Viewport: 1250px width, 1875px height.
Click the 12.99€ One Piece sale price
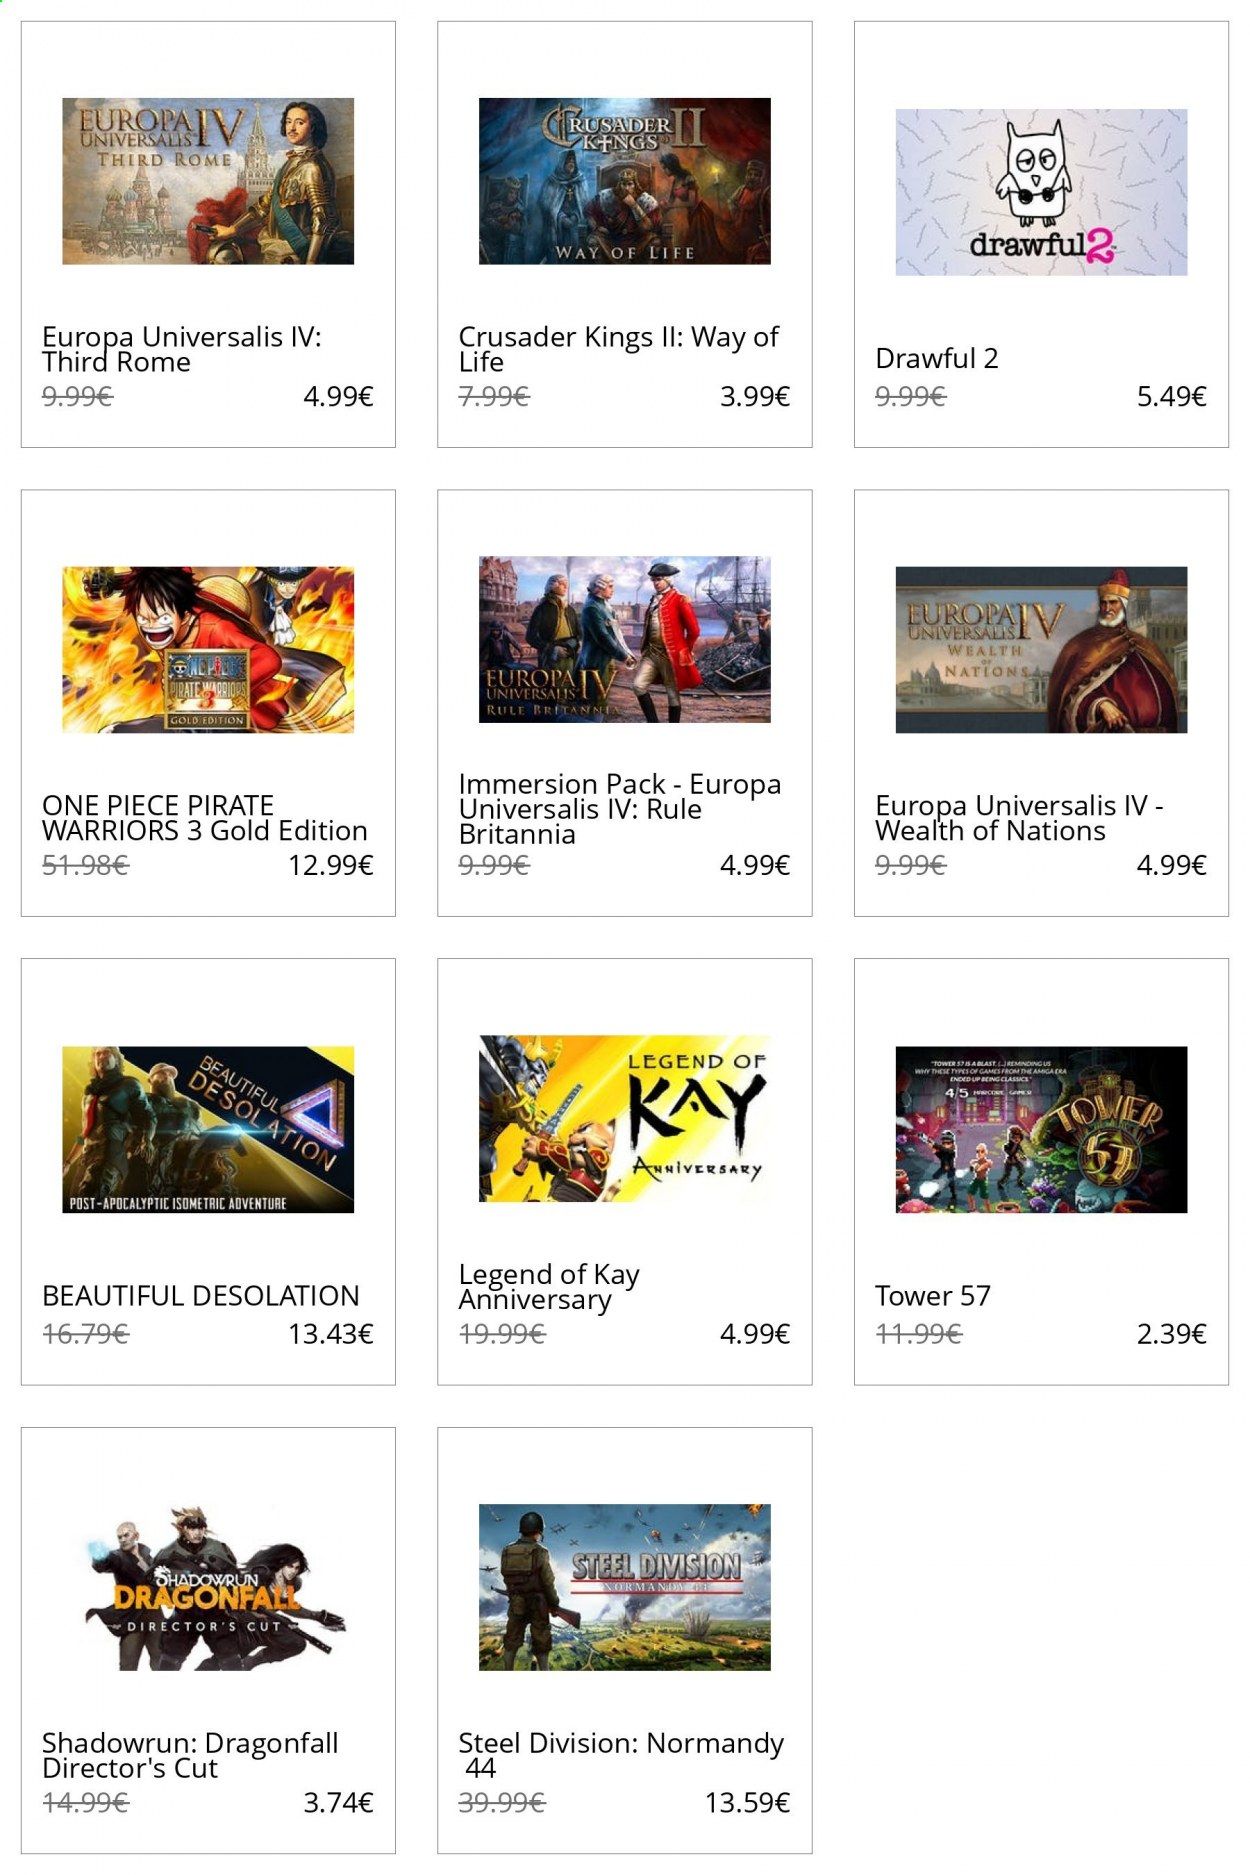point(331,865)
